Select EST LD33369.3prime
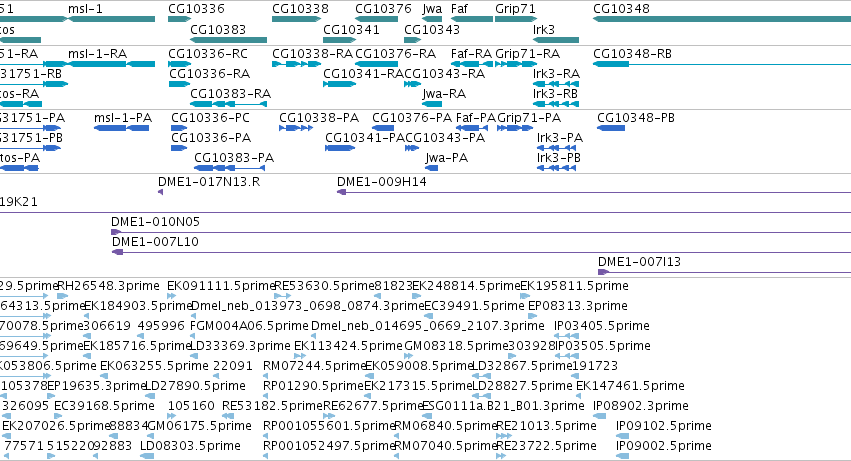The width and height of the screenshot is (851, 461). (192, 356)
